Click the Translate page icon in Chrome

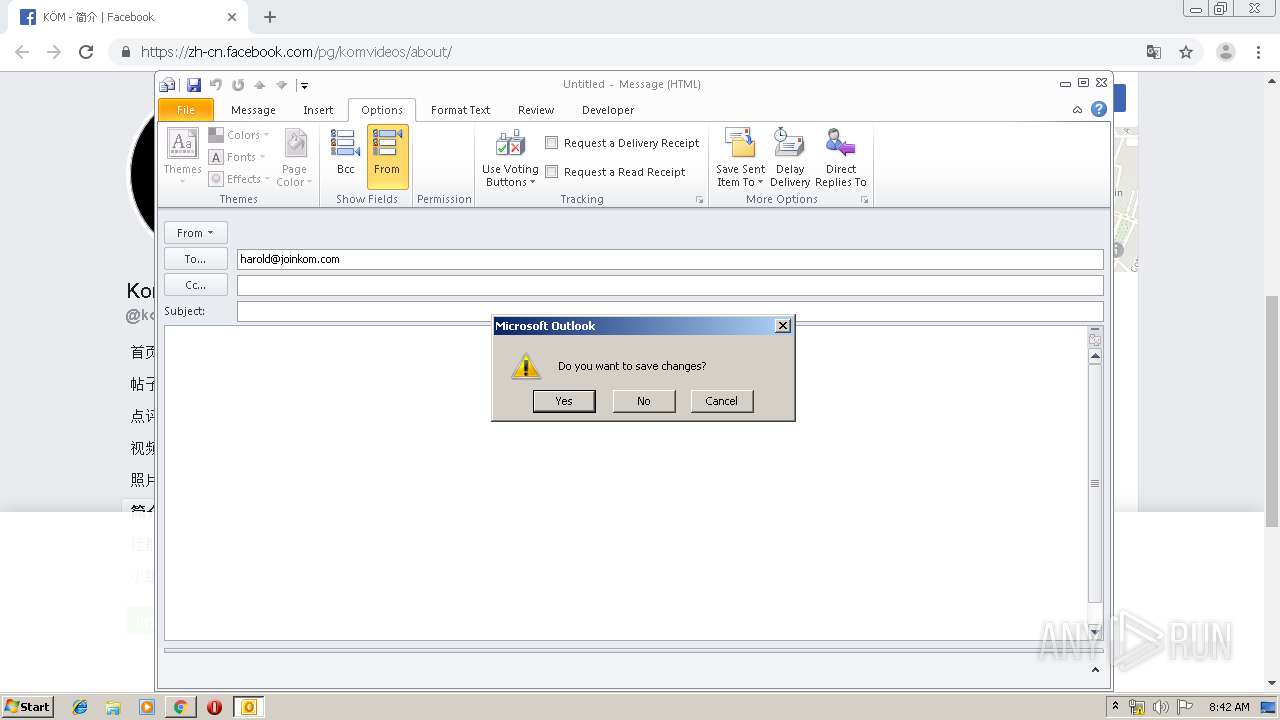[x=1153, y=52]
